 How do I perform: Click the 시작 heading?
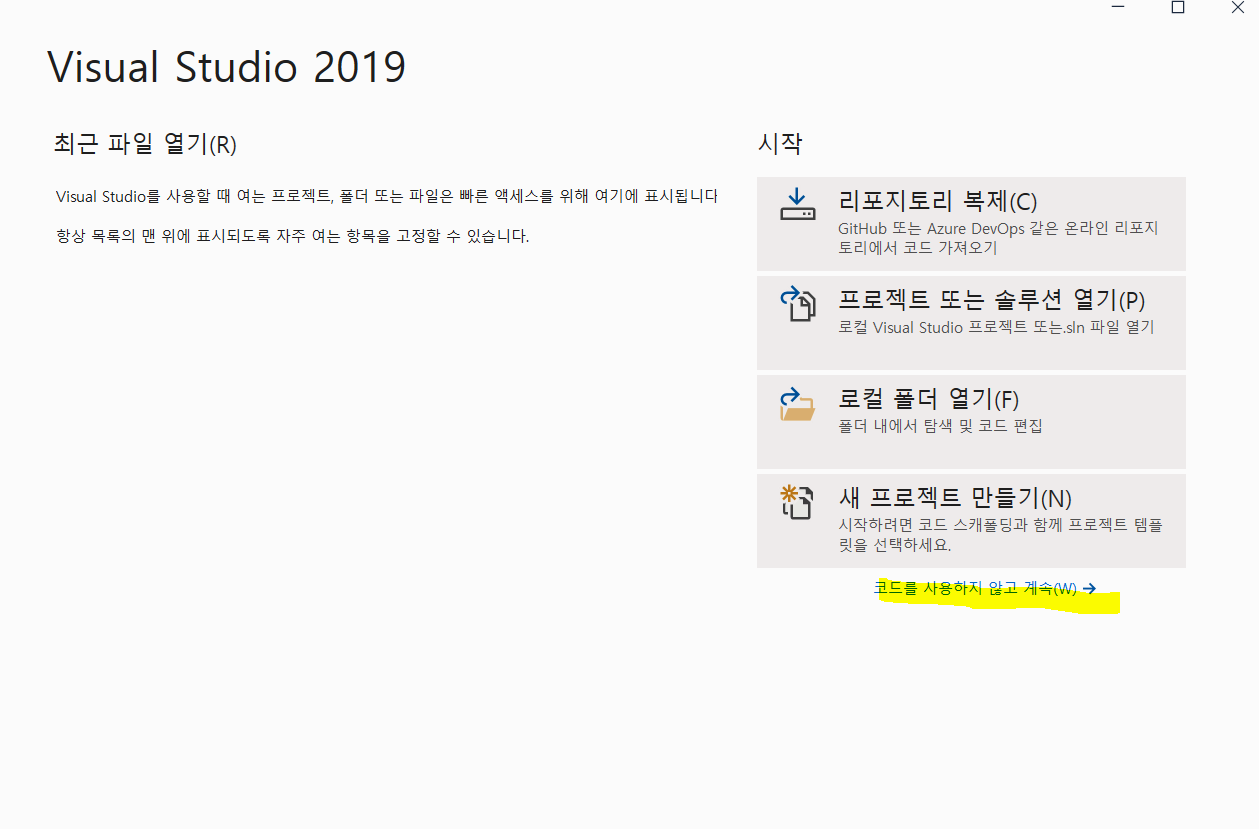780,144
